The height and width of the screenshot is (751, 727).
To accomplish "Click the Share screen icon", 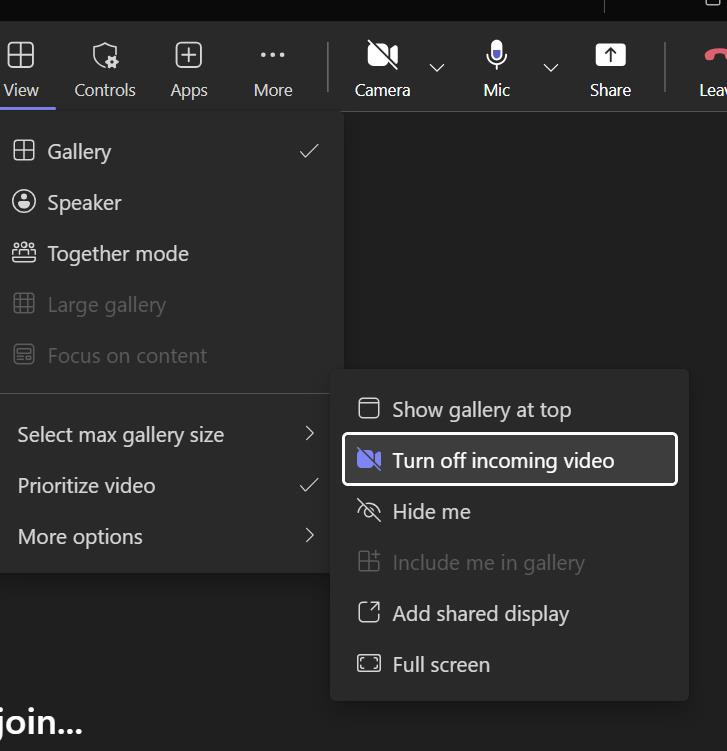I will coord(610,55).
